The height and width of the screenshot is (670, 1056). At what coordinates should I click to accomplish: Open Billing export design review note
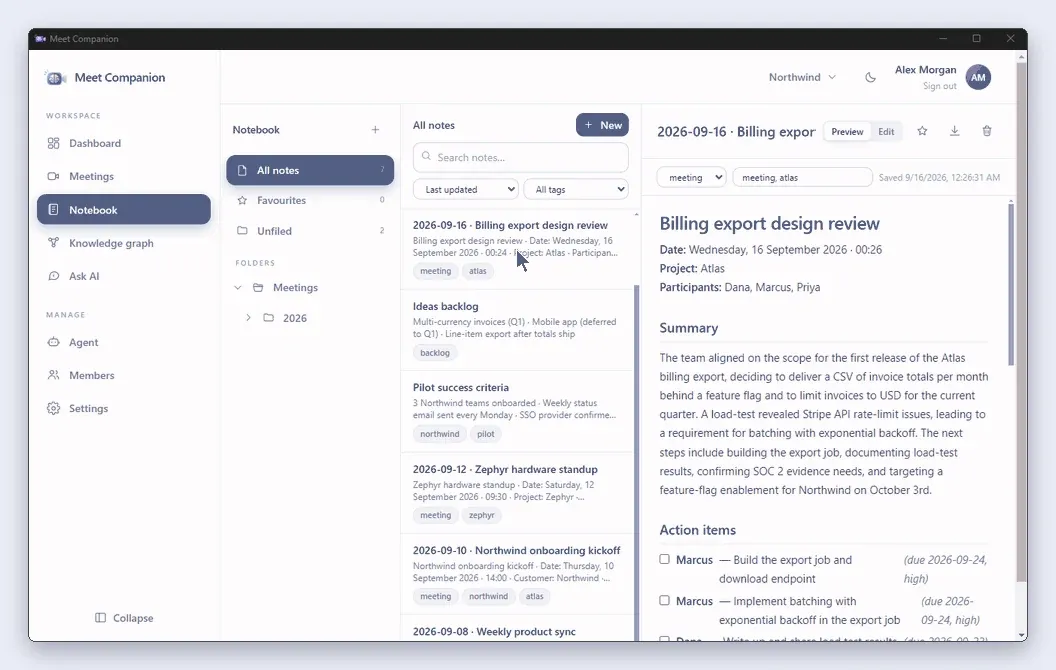(x=517, y=248)
